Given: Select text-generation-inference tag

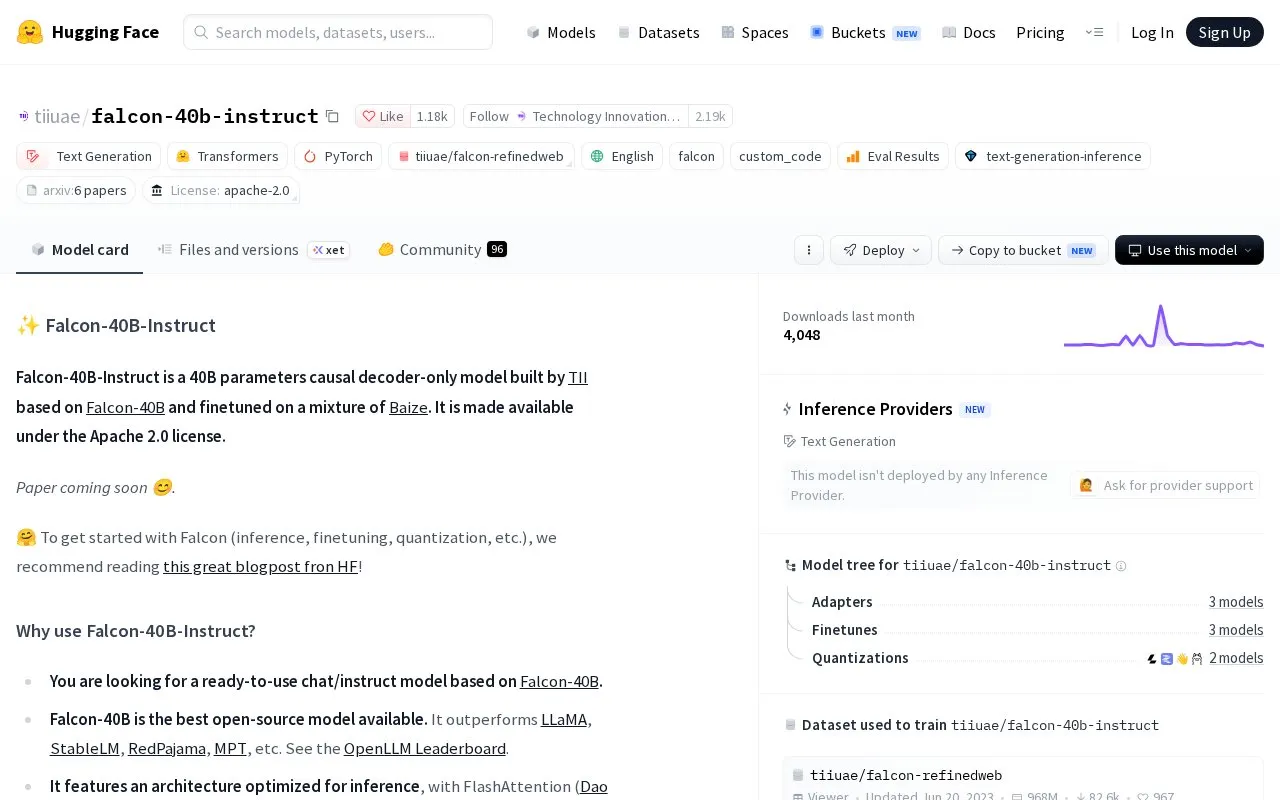Looking at the screenshot, I should (1053, 156).
